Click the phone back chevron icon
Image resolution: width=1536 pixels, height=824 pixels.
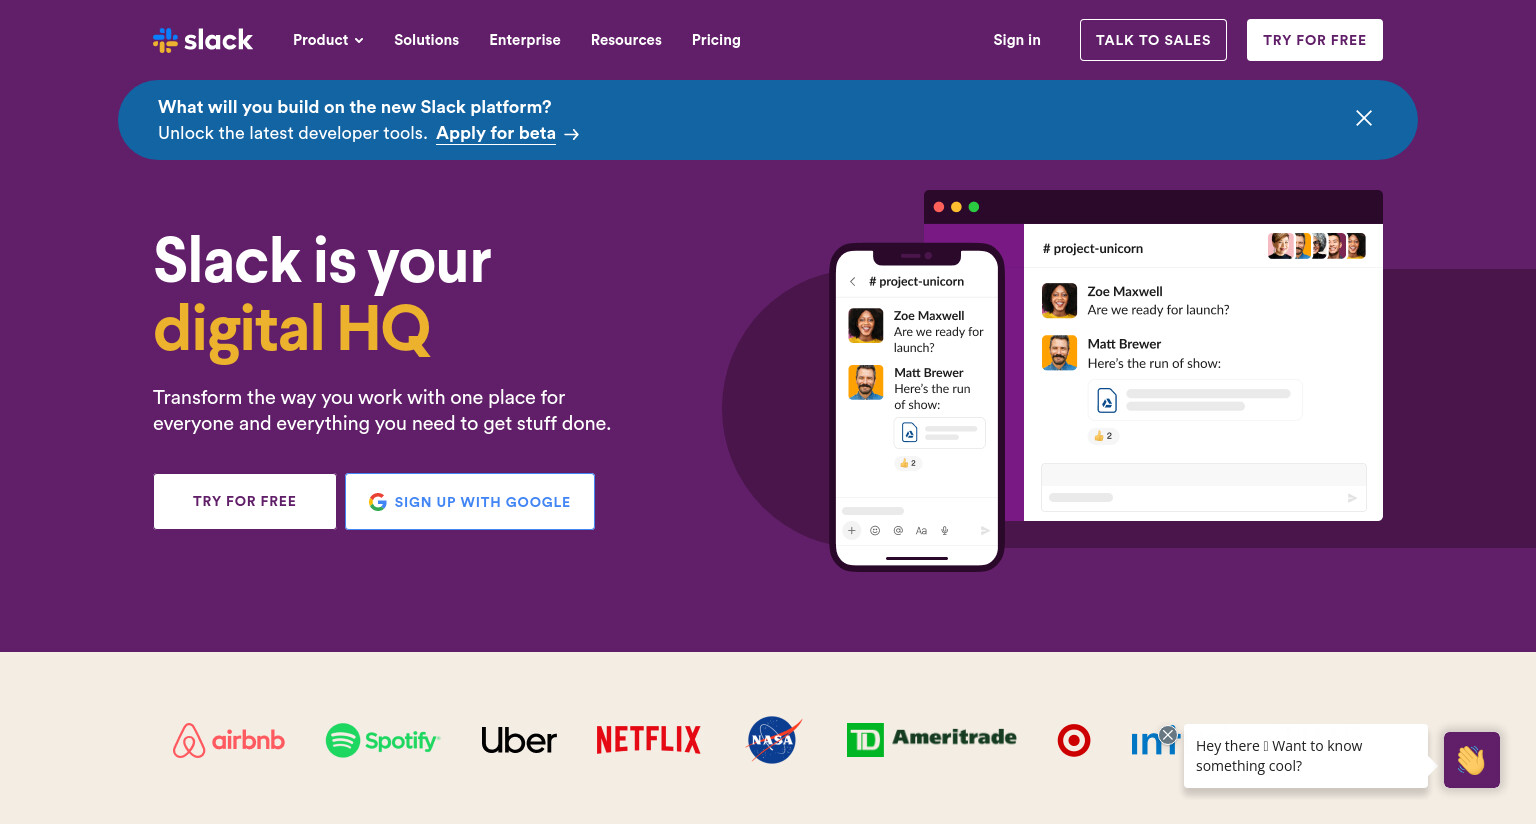click(853, 282)
